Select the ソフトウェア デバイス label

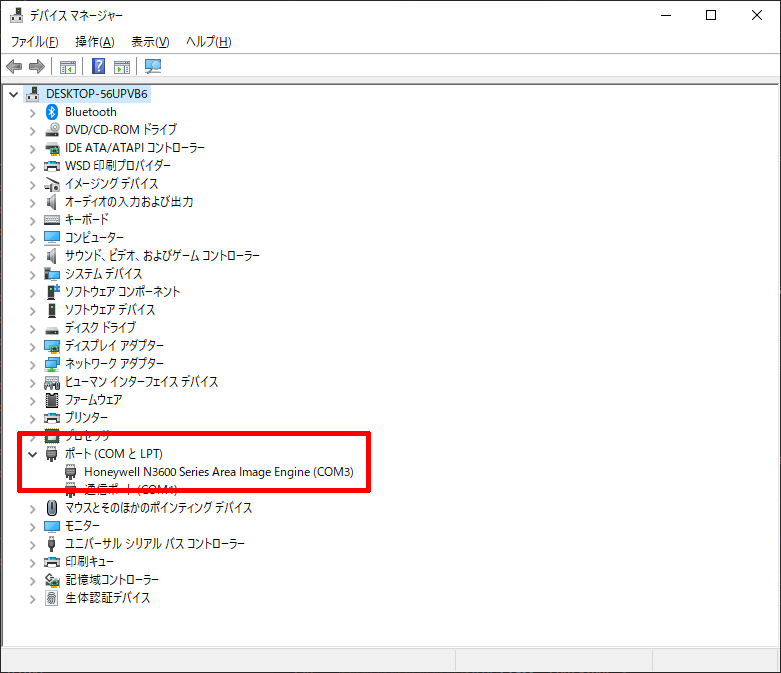click(x=110, y=310)
